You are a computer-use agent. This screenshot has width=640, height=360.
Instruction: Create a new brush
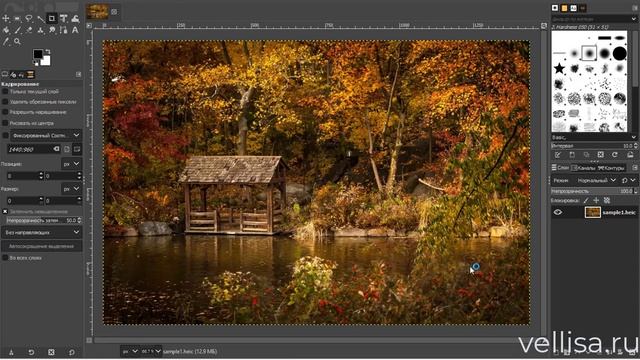tap(572, 155)
